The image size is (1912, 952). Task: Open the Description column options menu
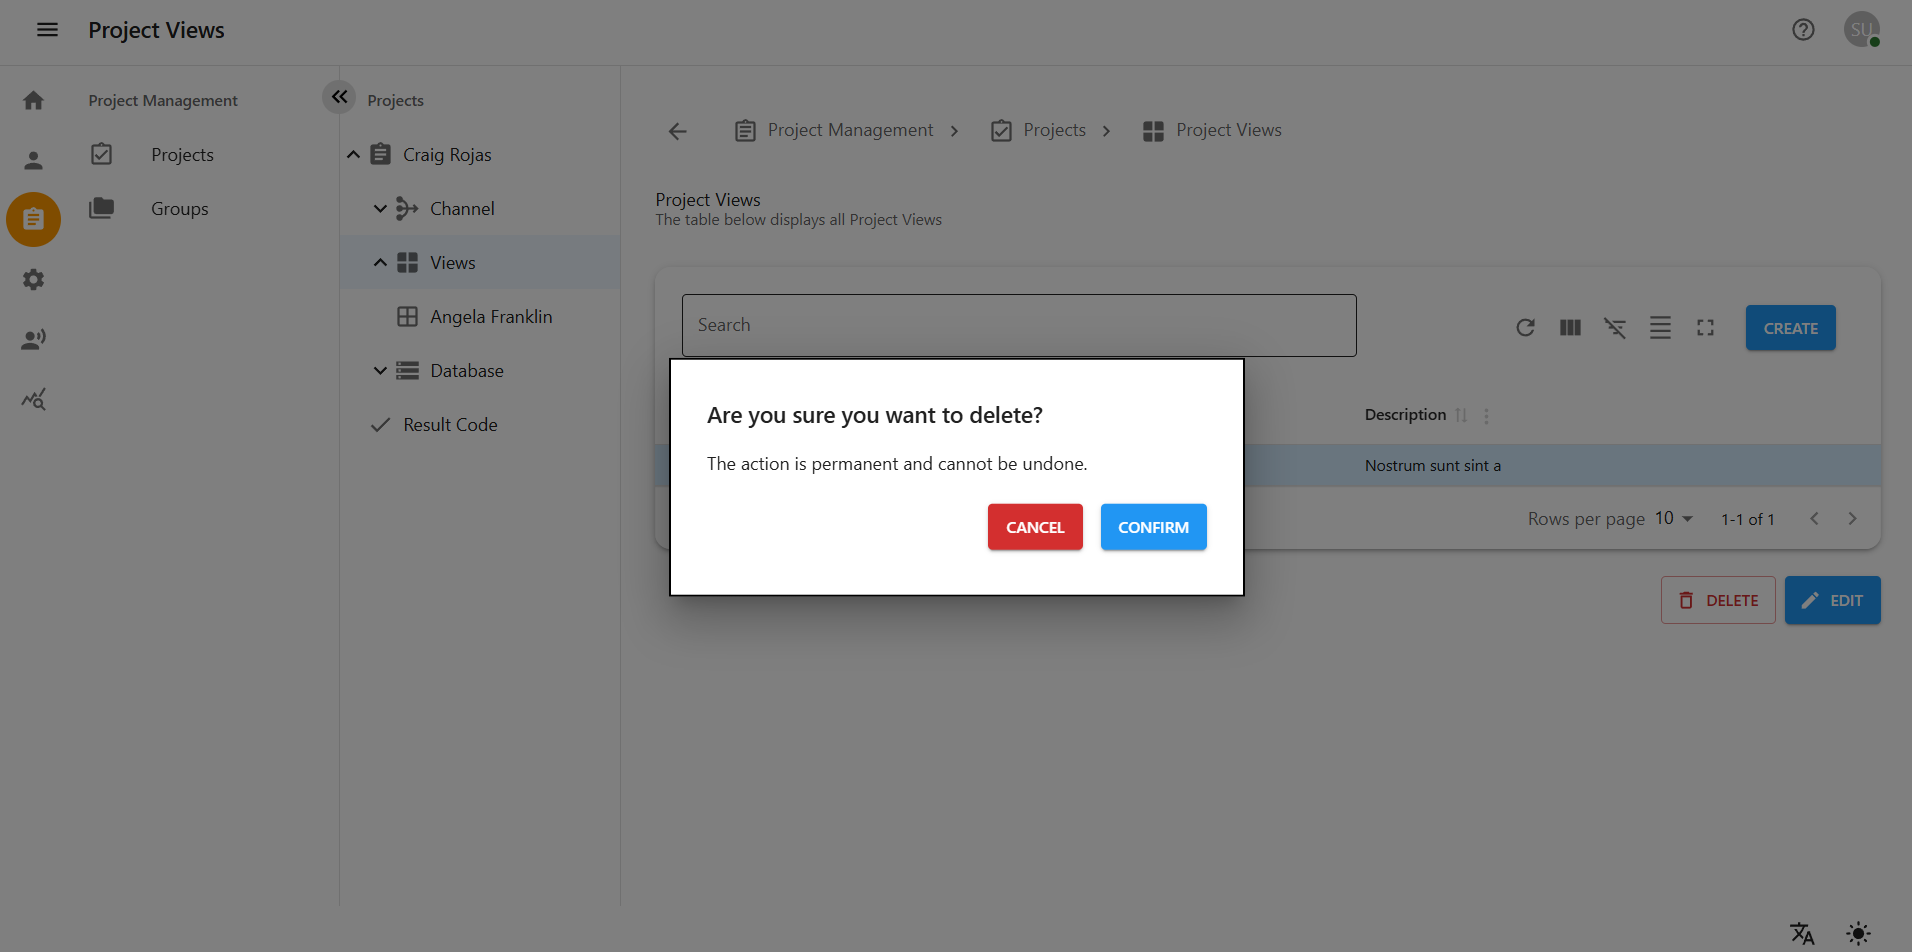[1486, 415]
